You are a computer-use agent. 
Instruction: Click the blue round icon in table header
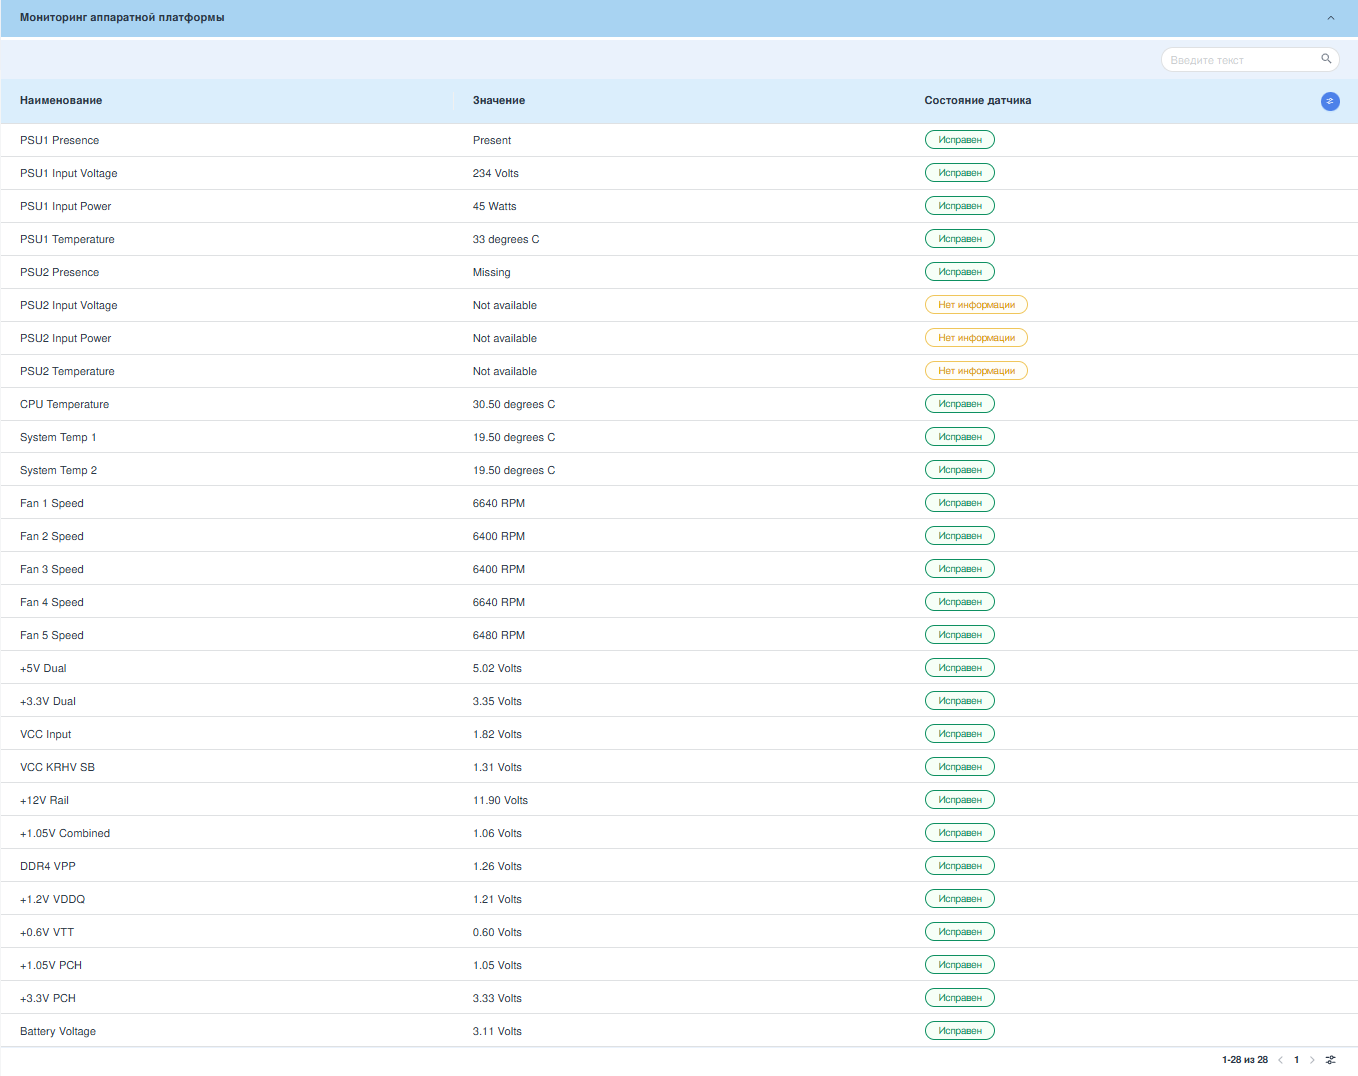coord(1330,101)
